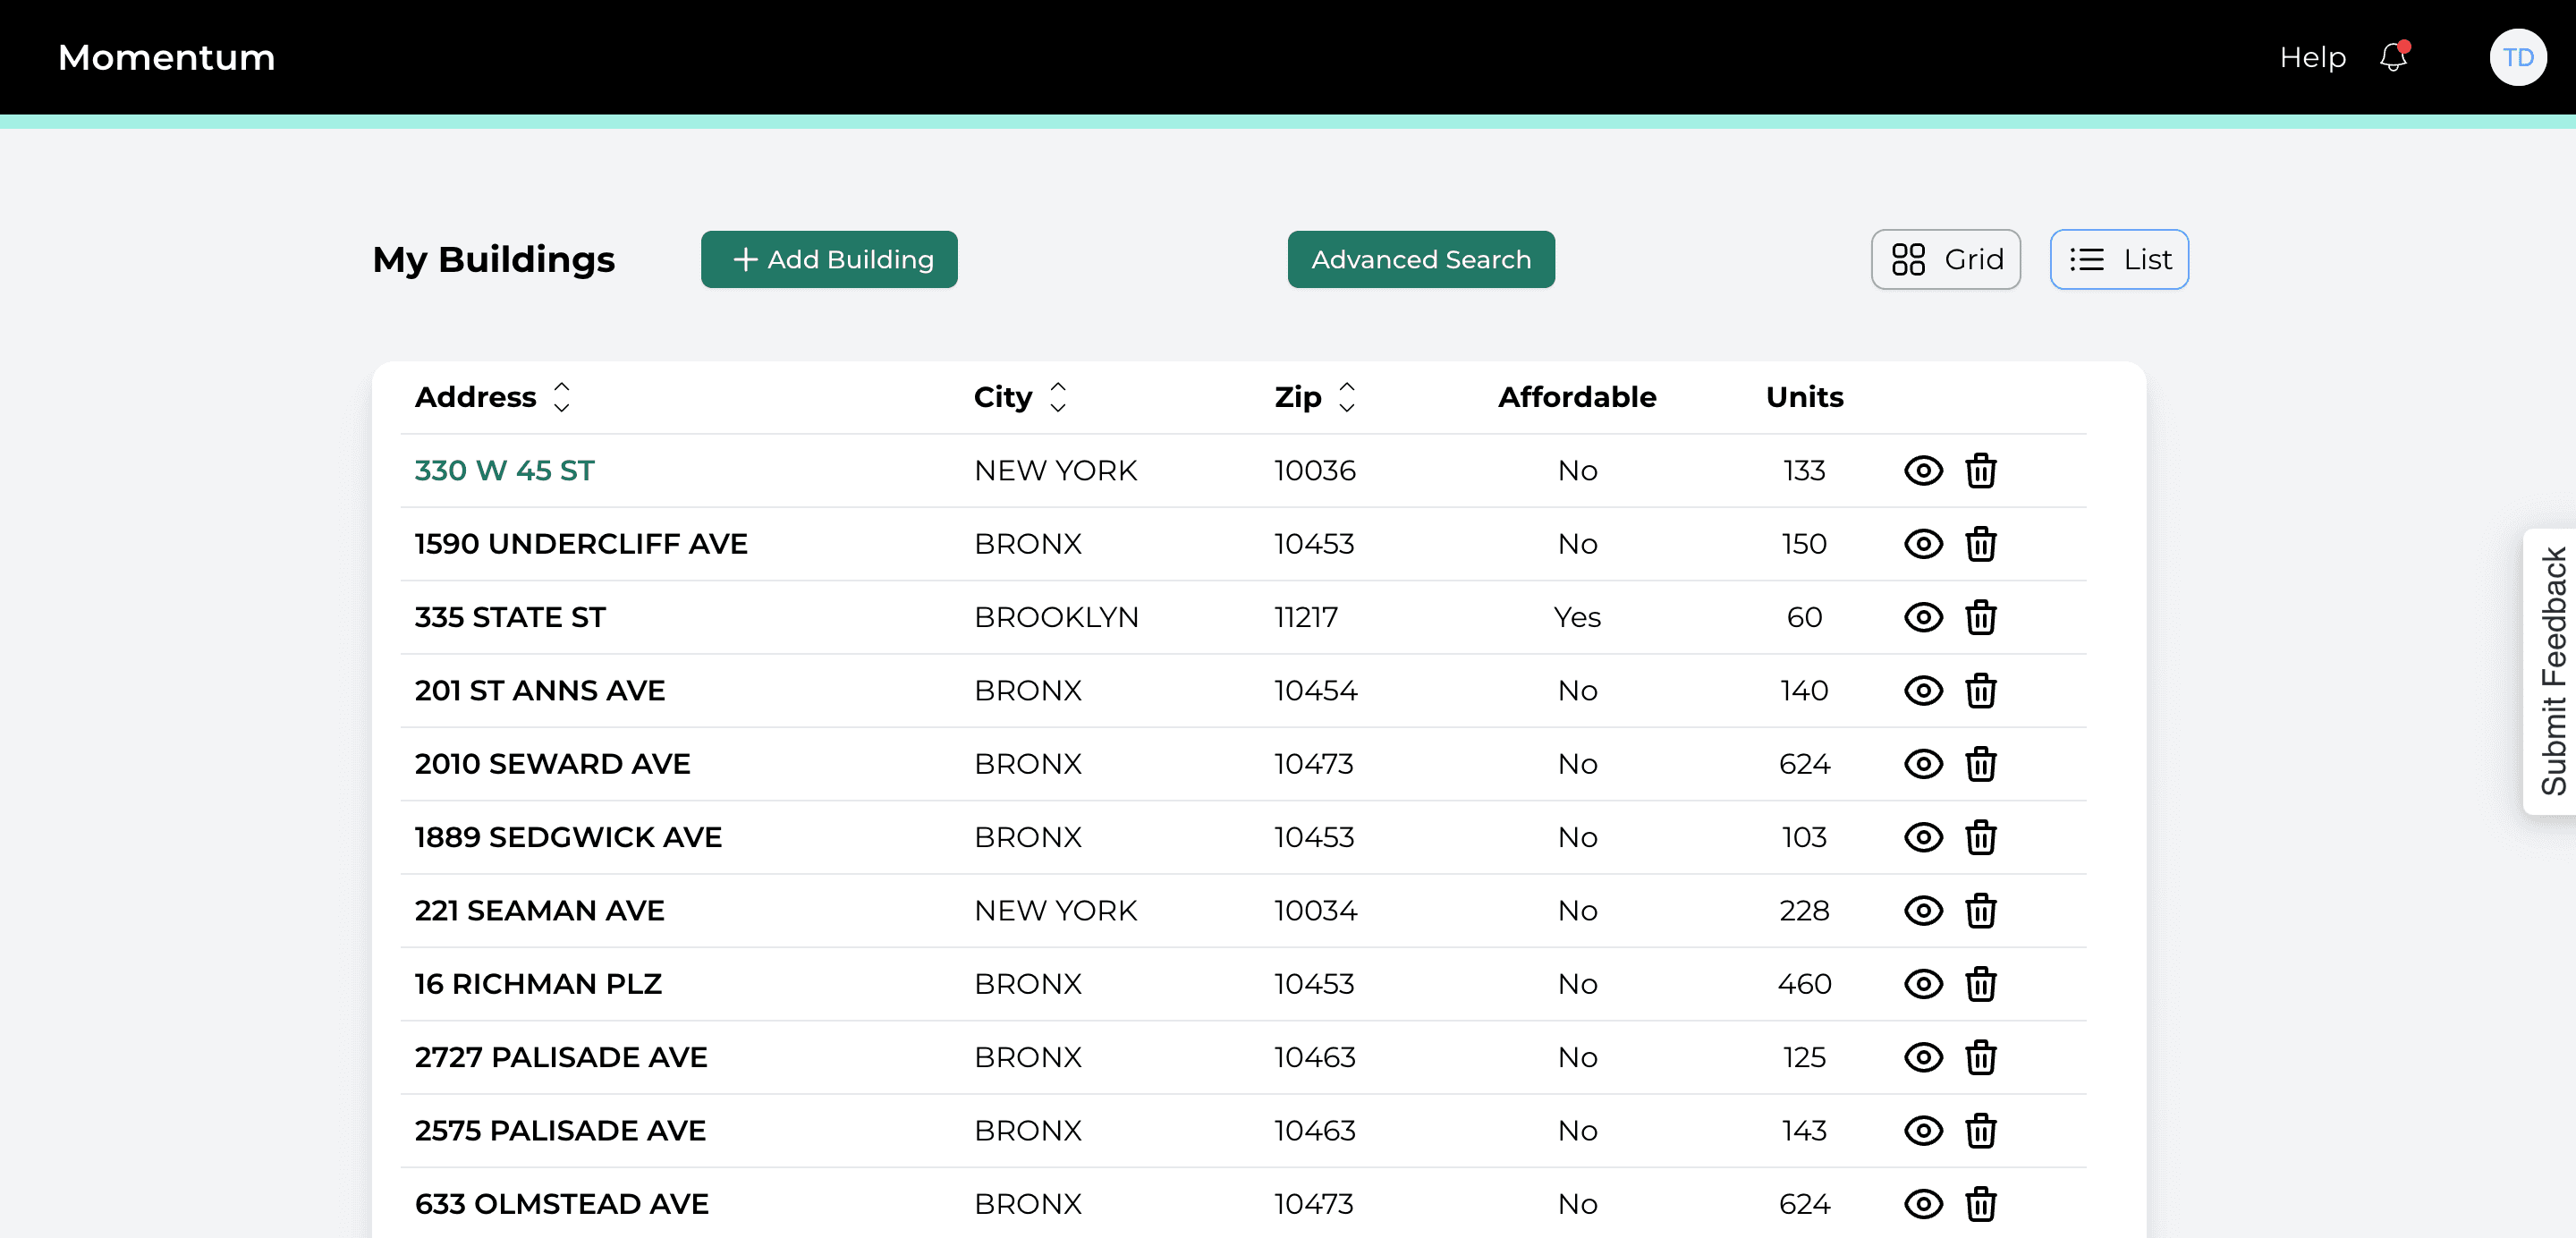Sort table by Address column arrows
Image resolution: width=2576 pixels, height=1238 pixels.
(561, 397)
